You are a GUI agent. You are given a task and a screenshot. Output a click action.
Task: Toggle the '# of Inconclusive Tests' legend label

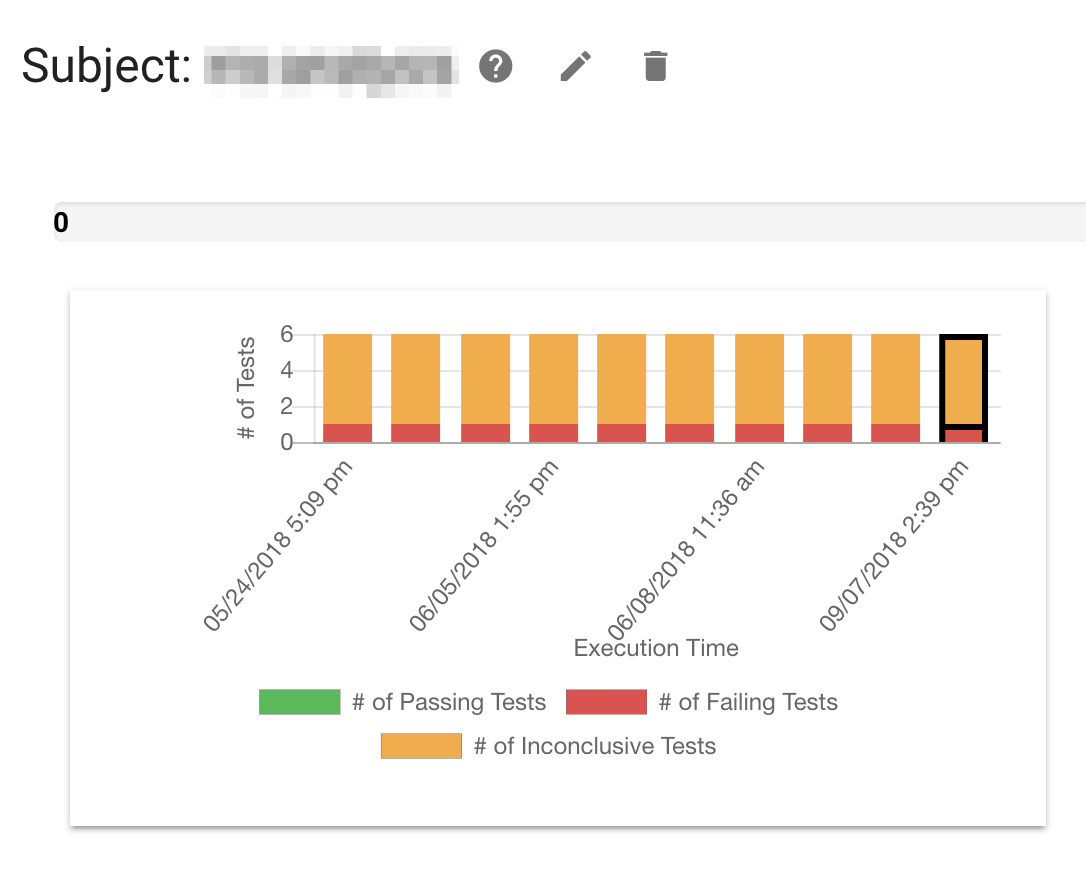[x=594, y=746]
